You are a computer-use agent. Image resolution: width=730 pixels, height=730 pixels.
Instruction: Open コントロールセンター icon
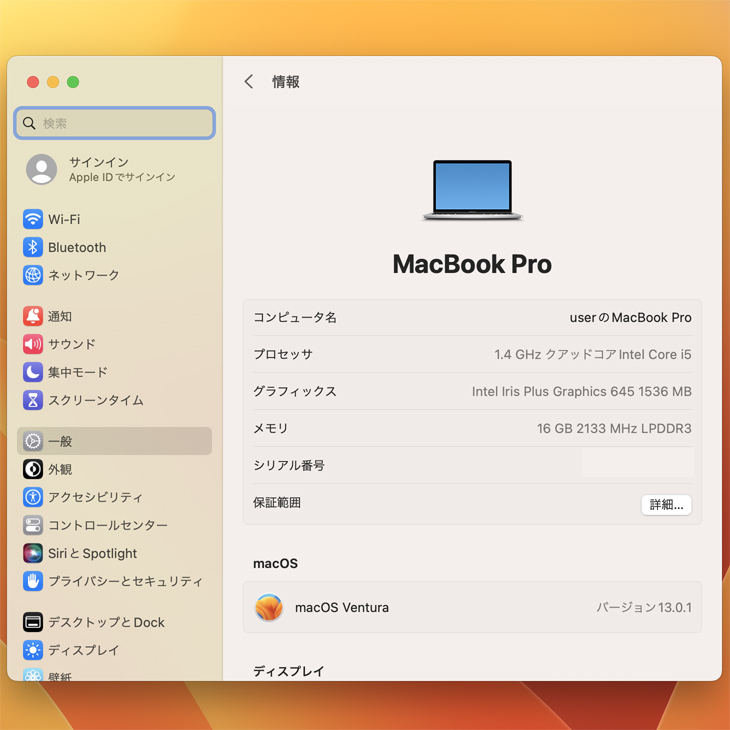coord(33,525)
